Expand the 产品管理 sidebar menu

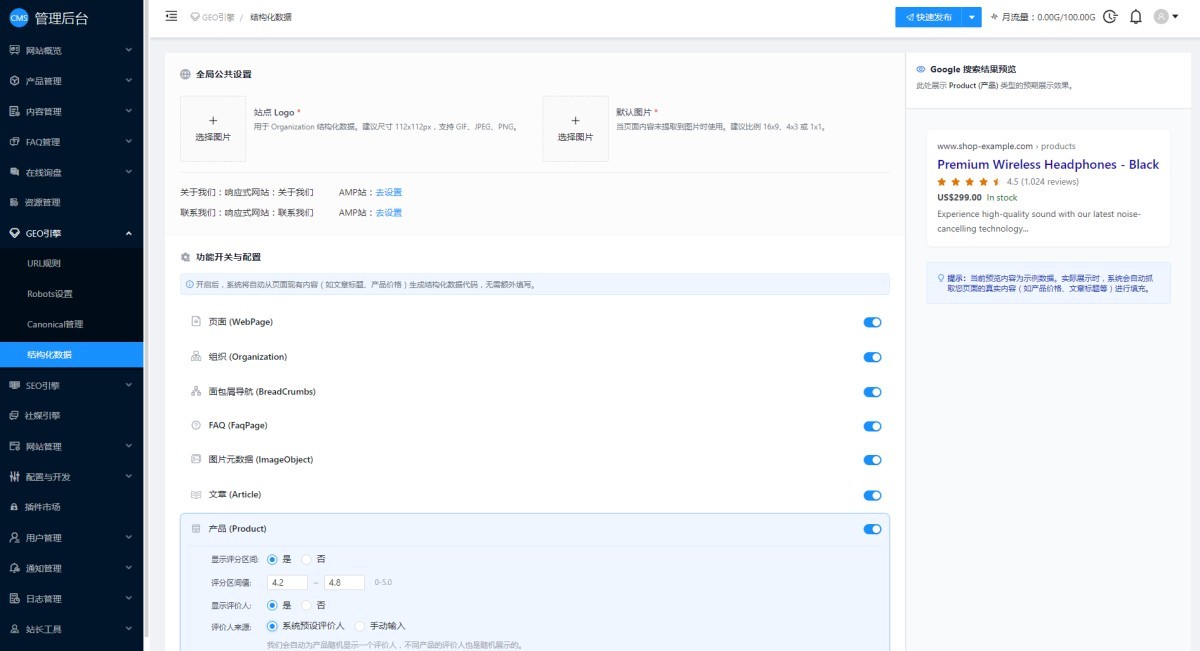click(71, 81)
